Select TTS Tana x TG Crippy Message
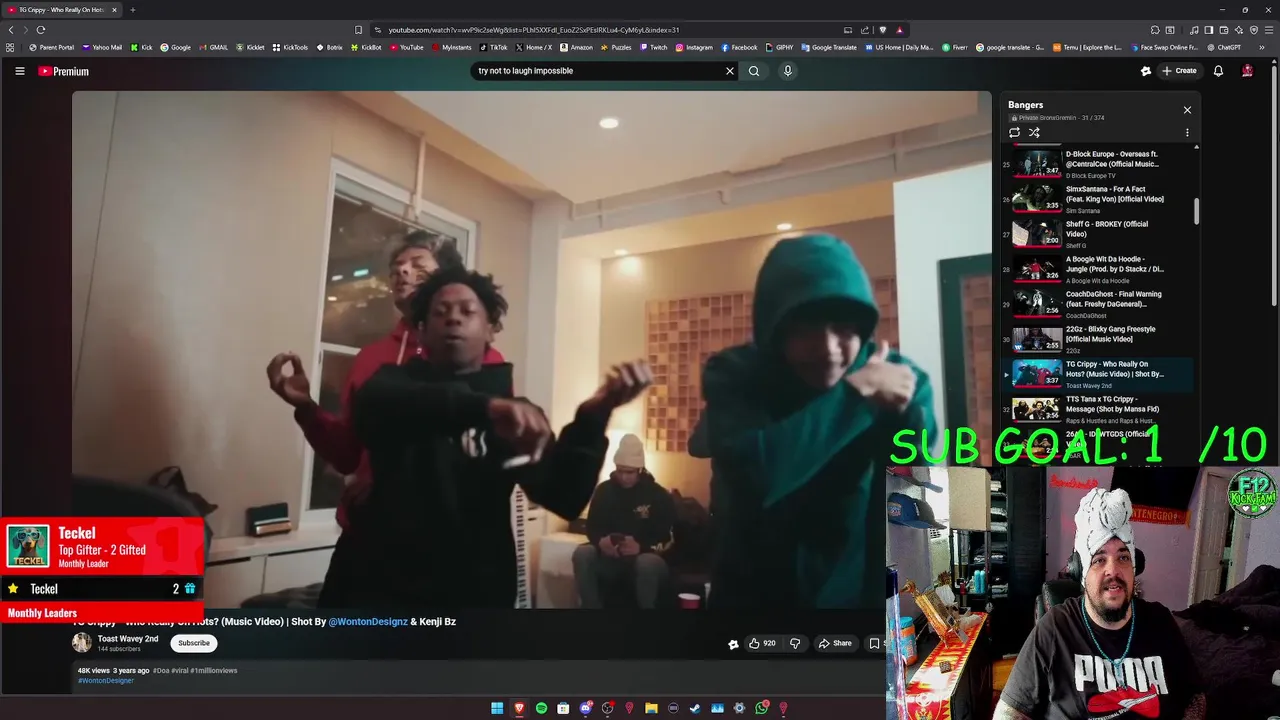 (1097, 409)
